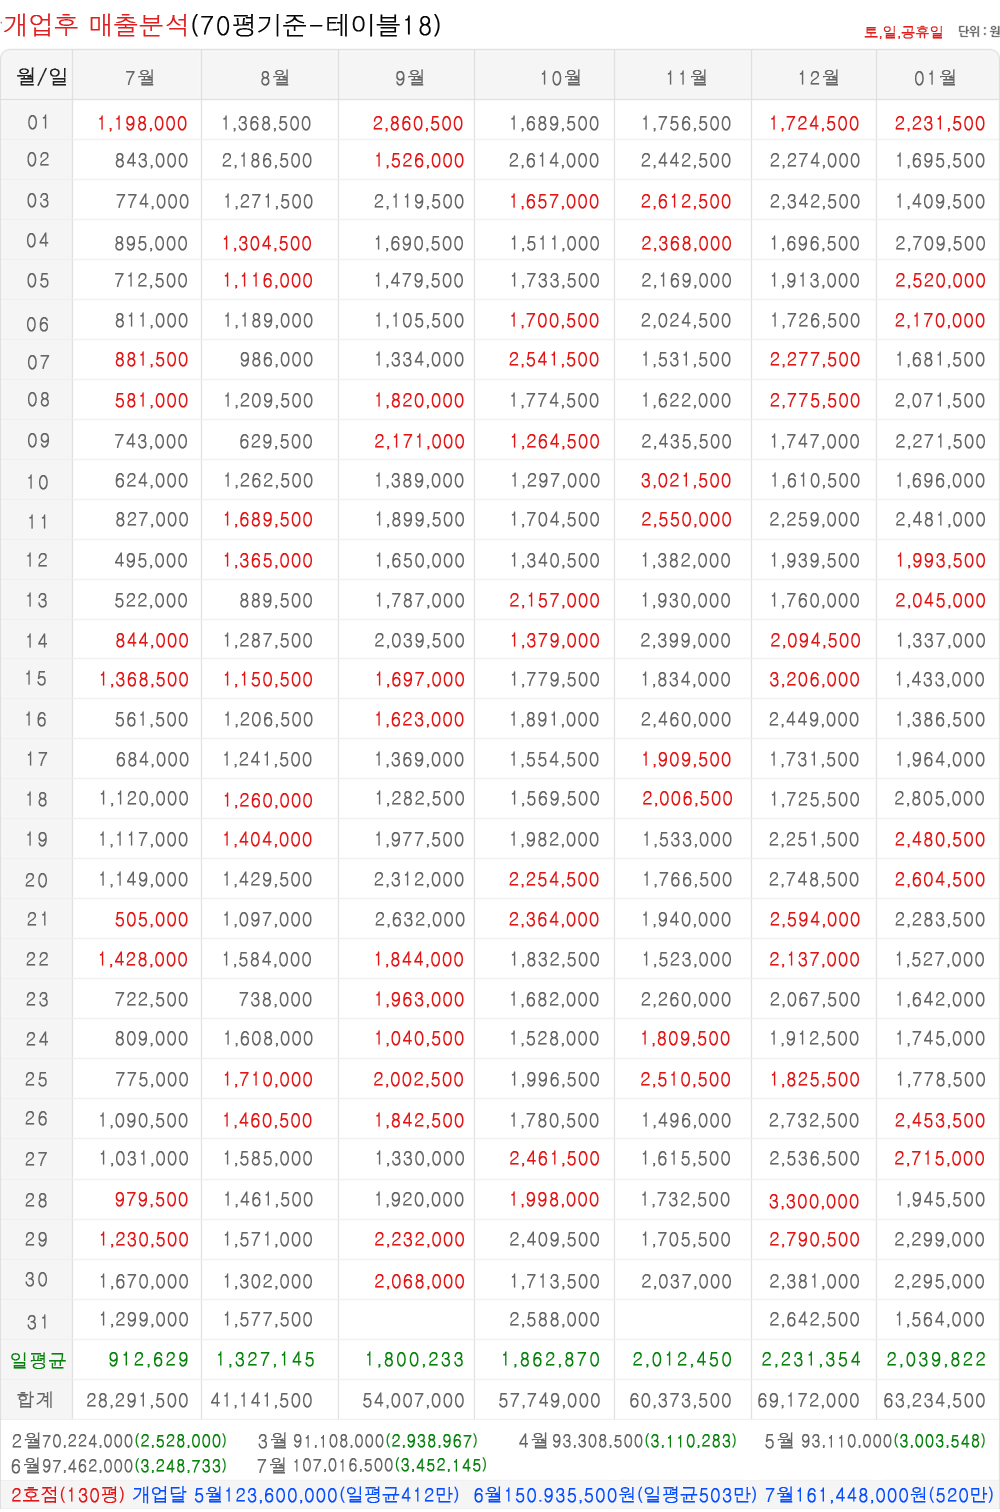Select the daily average 1,800,233
The image size is (1000, 1512).
[415, 1360]
